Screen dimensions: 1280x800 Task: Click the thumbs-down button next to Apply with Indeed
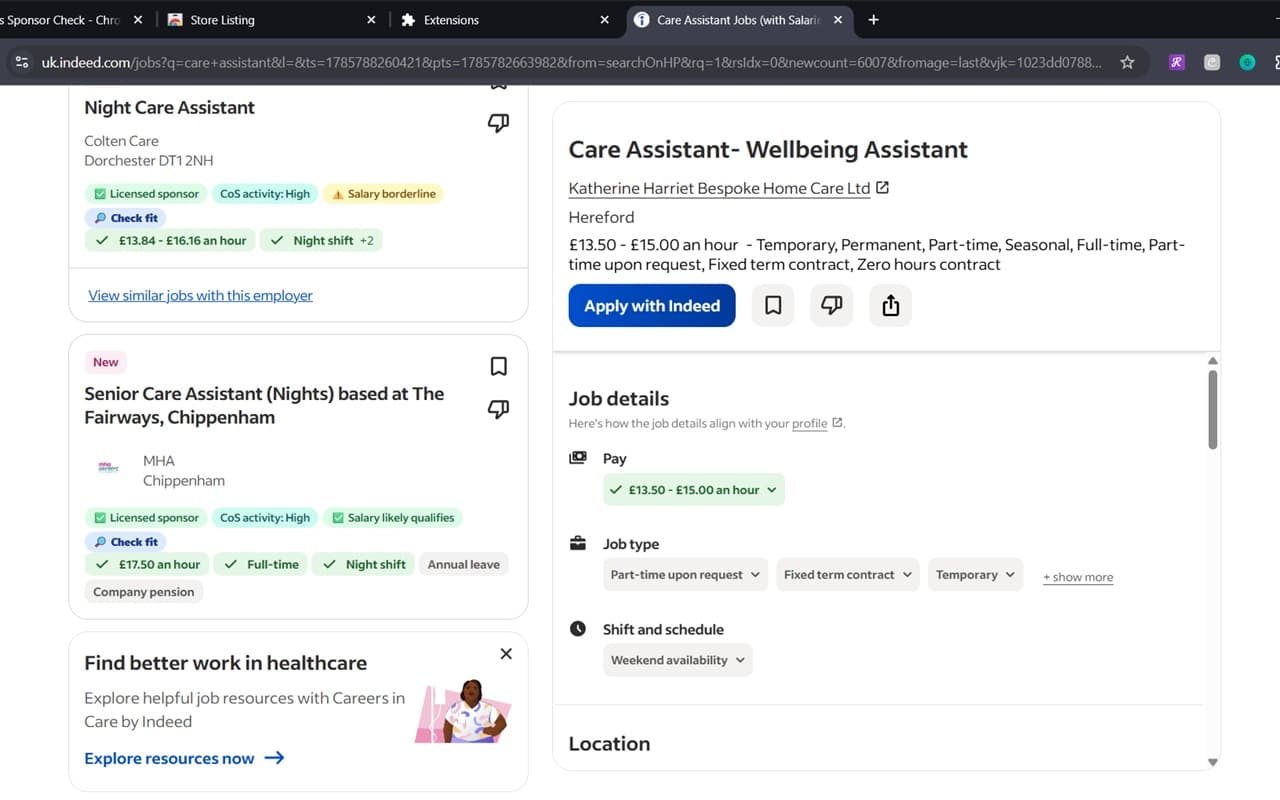pyautogui.click(x=832, y=306)
